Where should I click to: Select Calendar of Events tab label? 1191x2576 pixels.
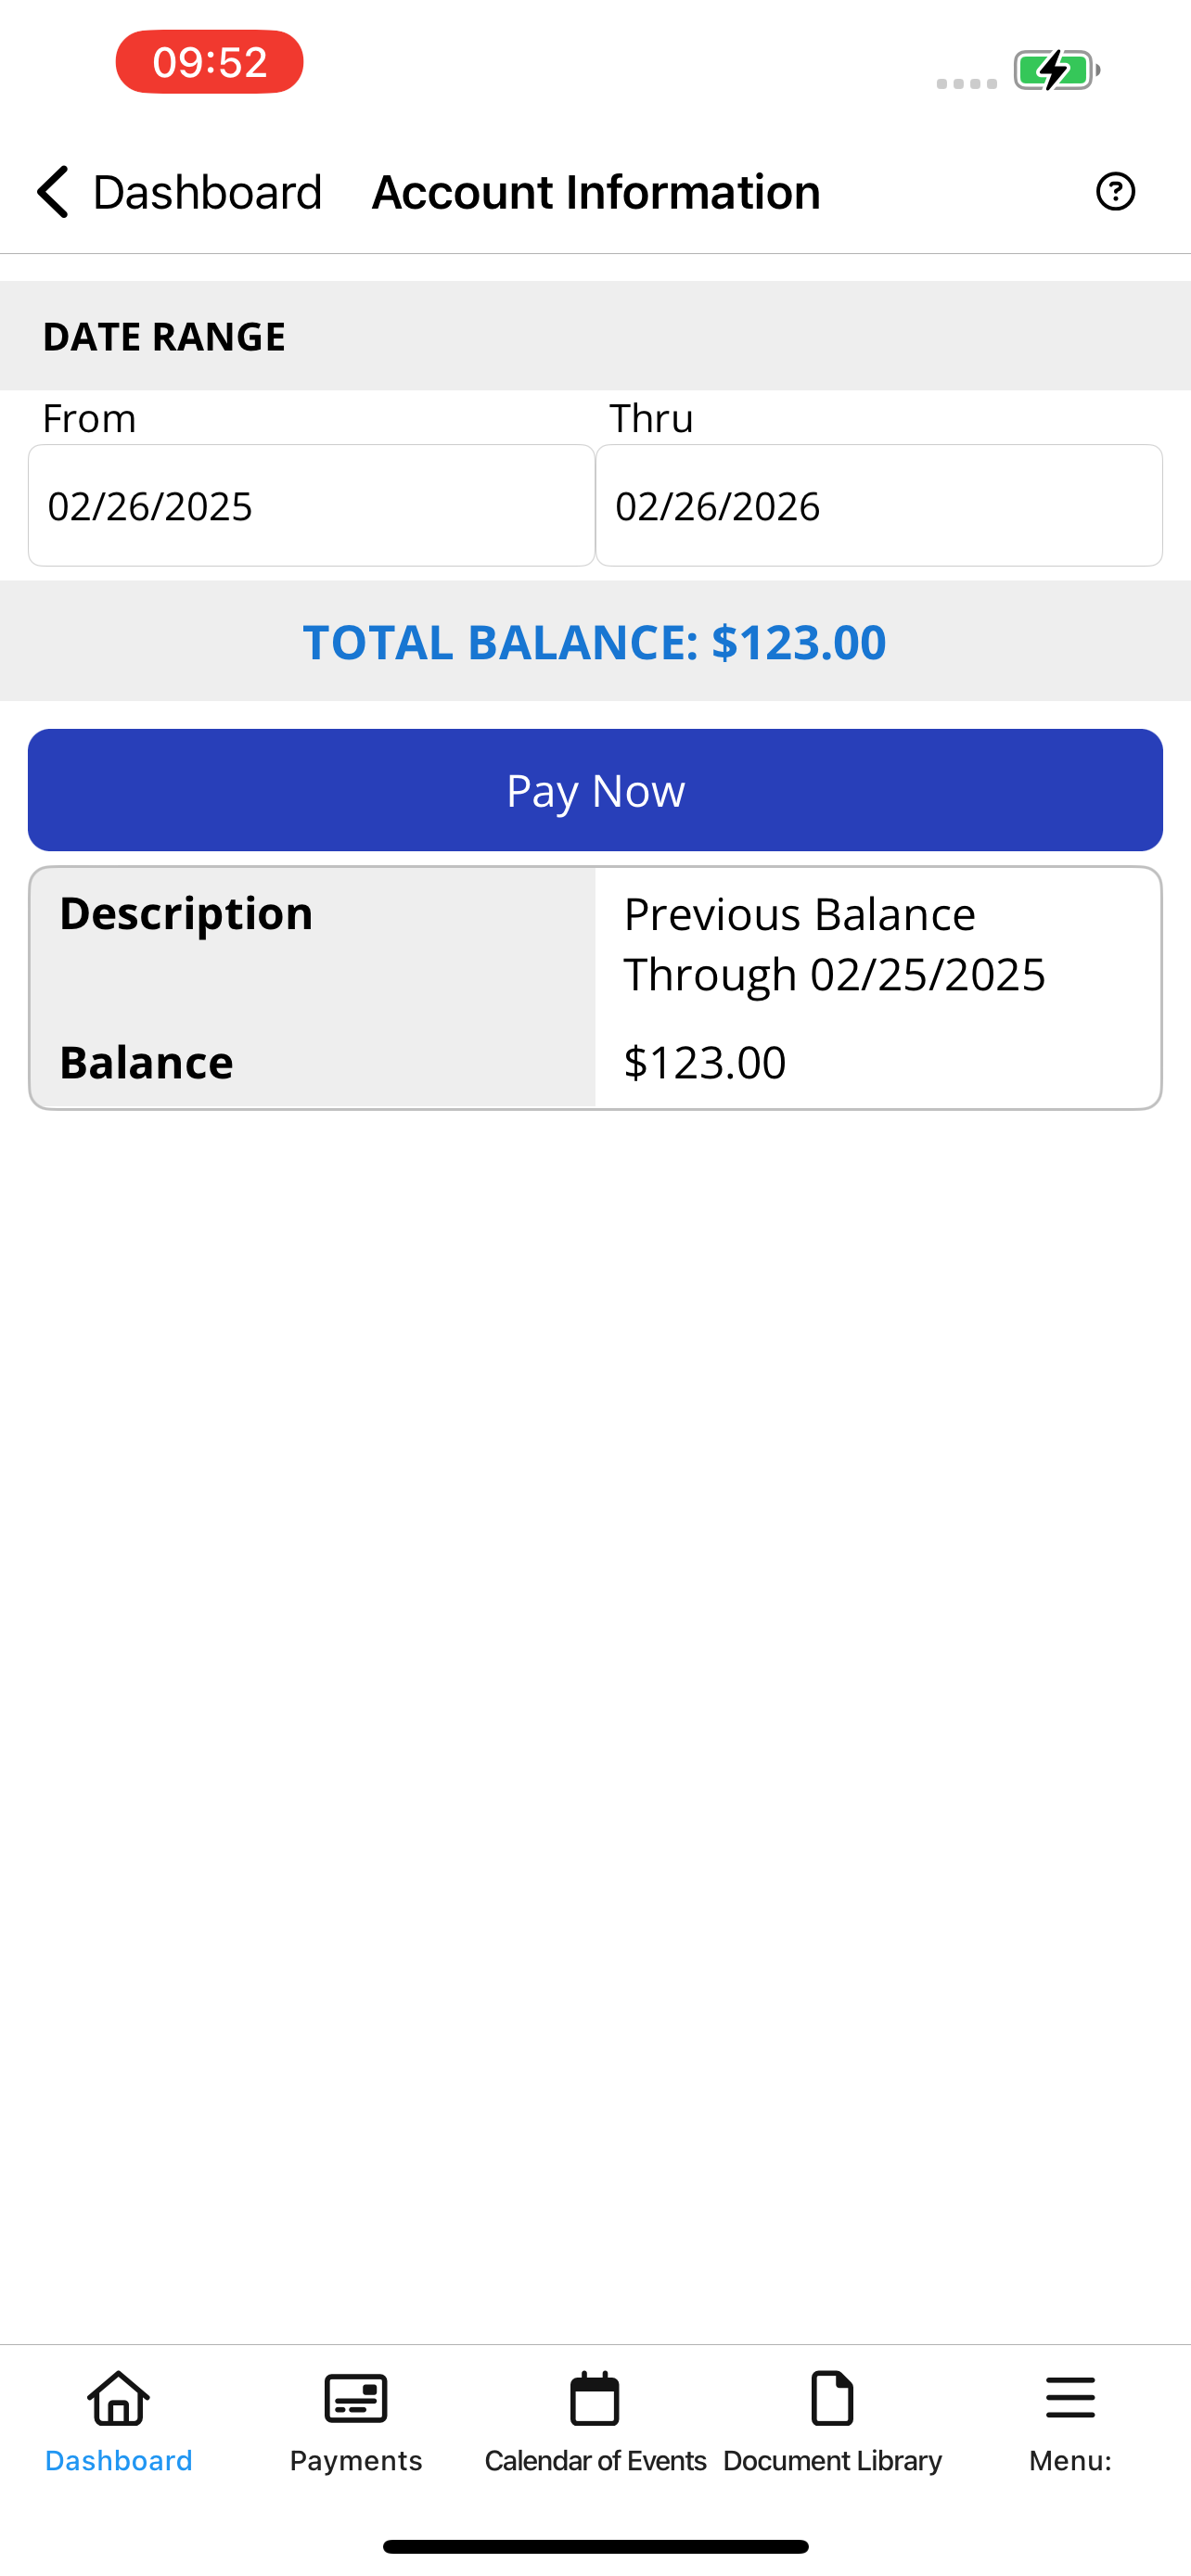tap(595, 2460)
